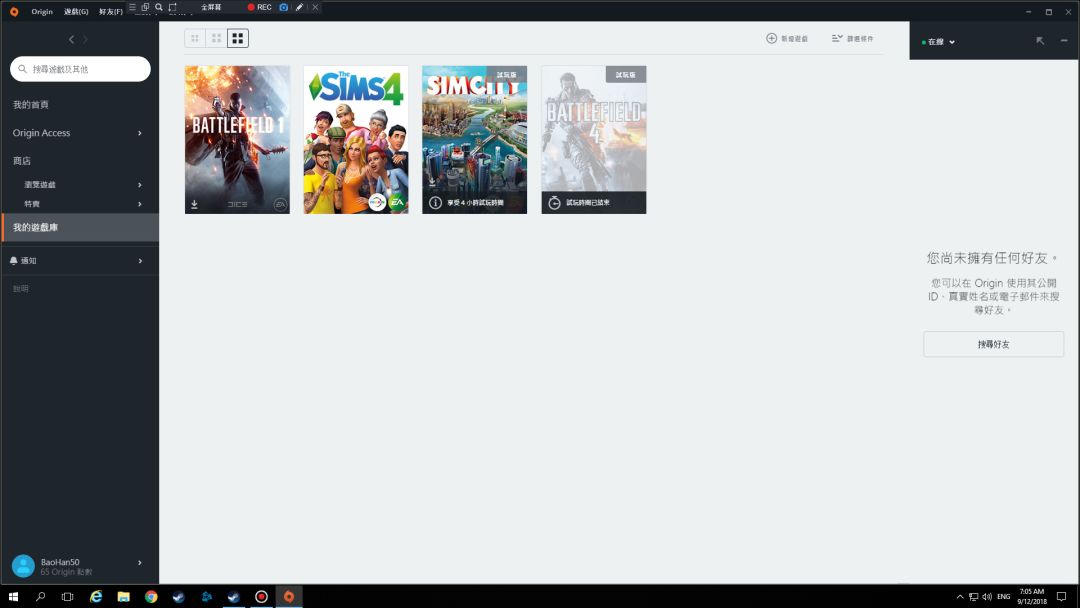The height and width of the screenshot is (608, 1080).
Task: Click the timer icon on Battlefield 4 tile
Action: 554,202
